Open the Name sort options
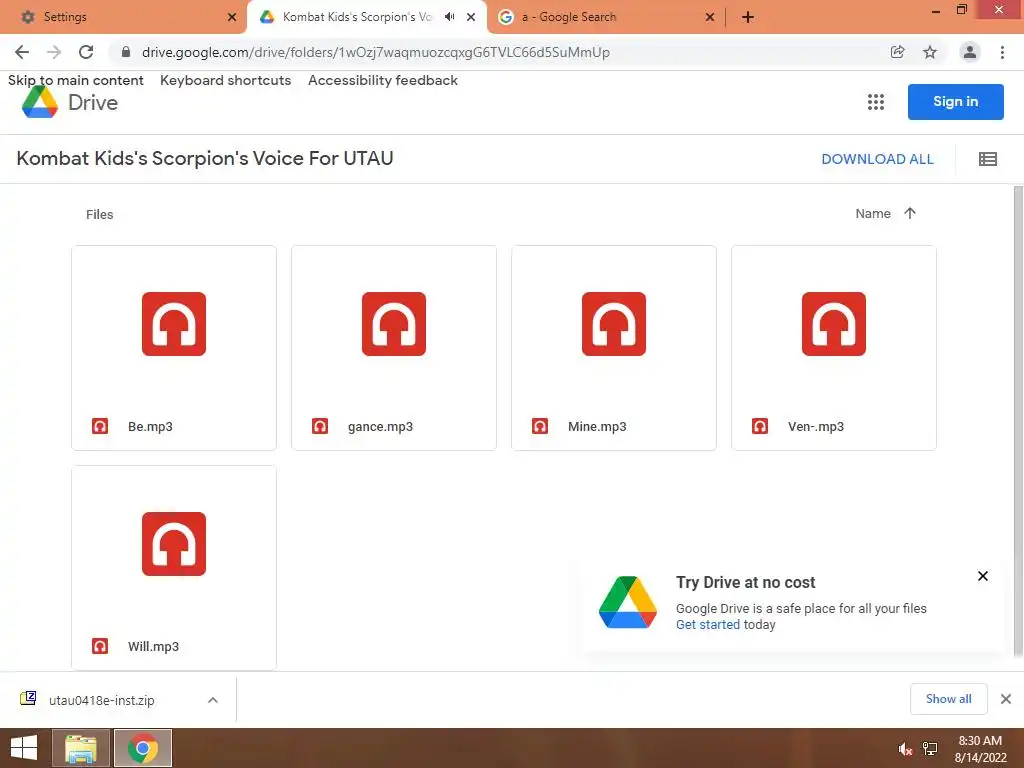1024x768 pixels. (x=873, y=214)
